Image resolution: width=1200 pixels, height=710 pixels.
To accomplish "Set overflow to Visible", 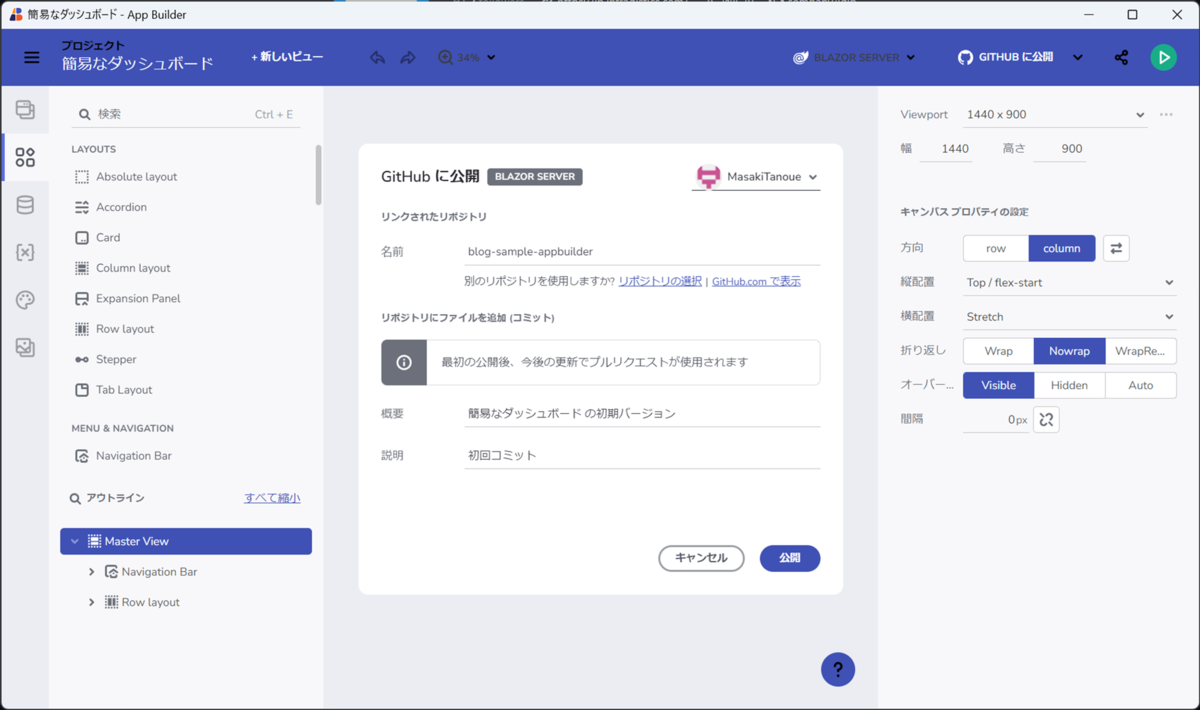I will coord(998,385).
